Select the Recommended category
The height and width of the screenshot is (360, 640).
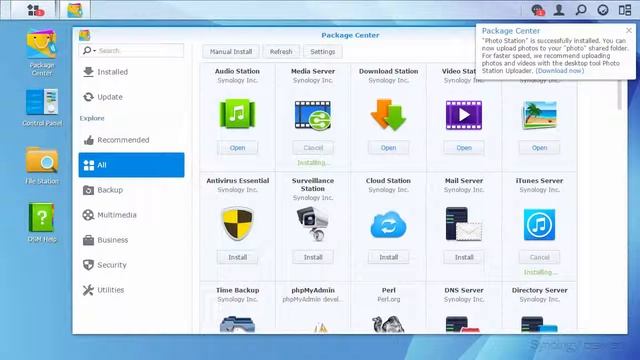pos(131,140)
